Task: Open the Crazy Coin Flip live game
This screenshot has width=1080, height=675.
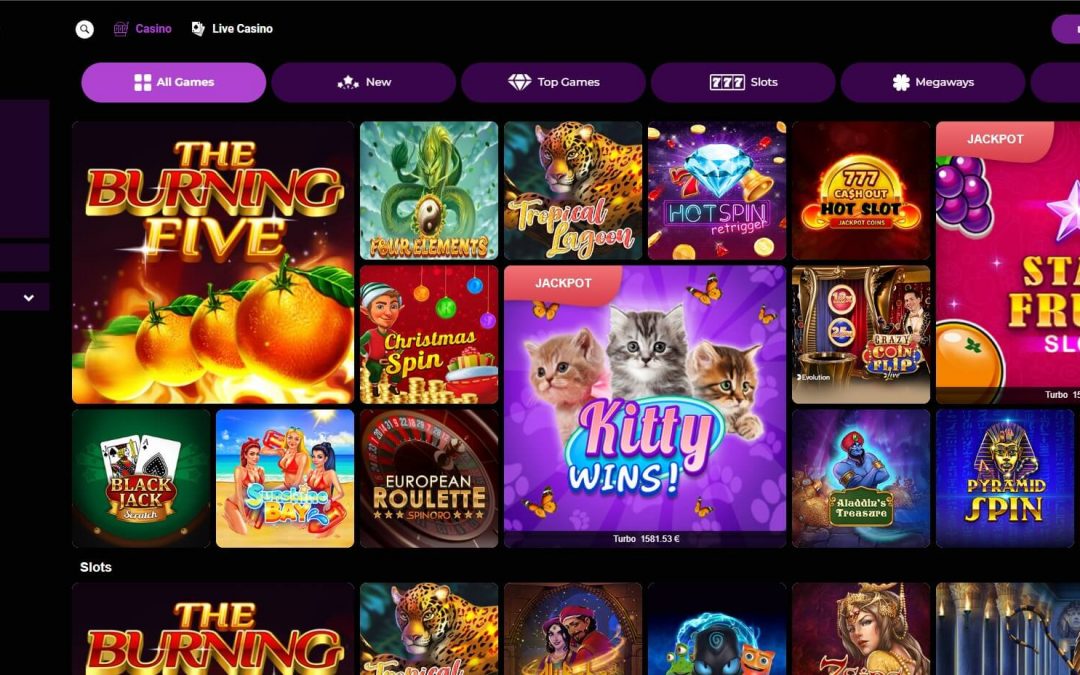Action: (861, 335)
